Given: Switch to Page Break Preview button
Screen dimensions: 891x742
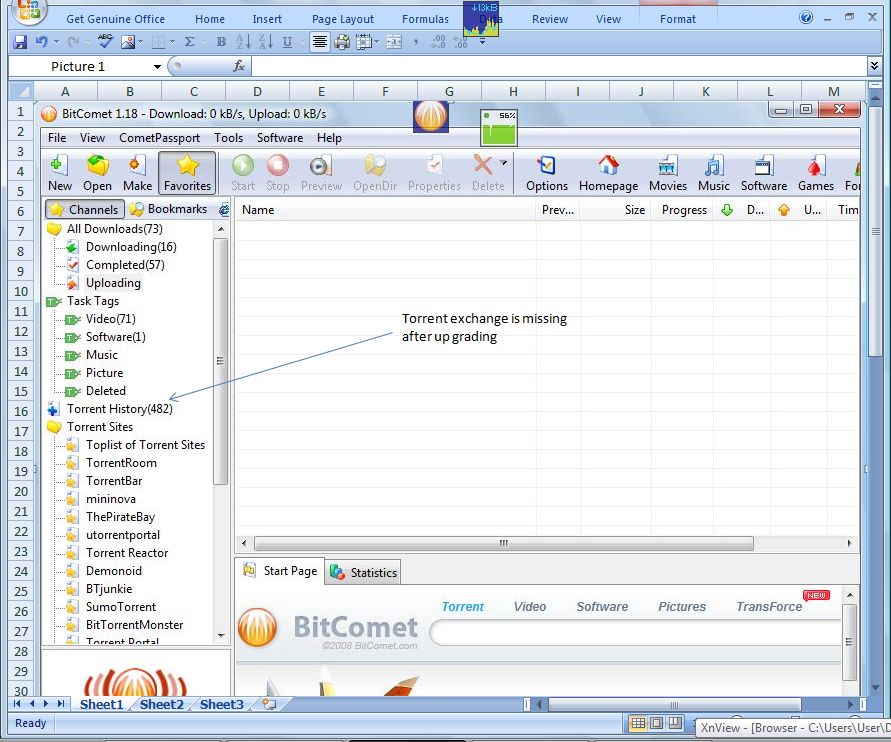Looking at the screenshot, I should click(675, 723).
